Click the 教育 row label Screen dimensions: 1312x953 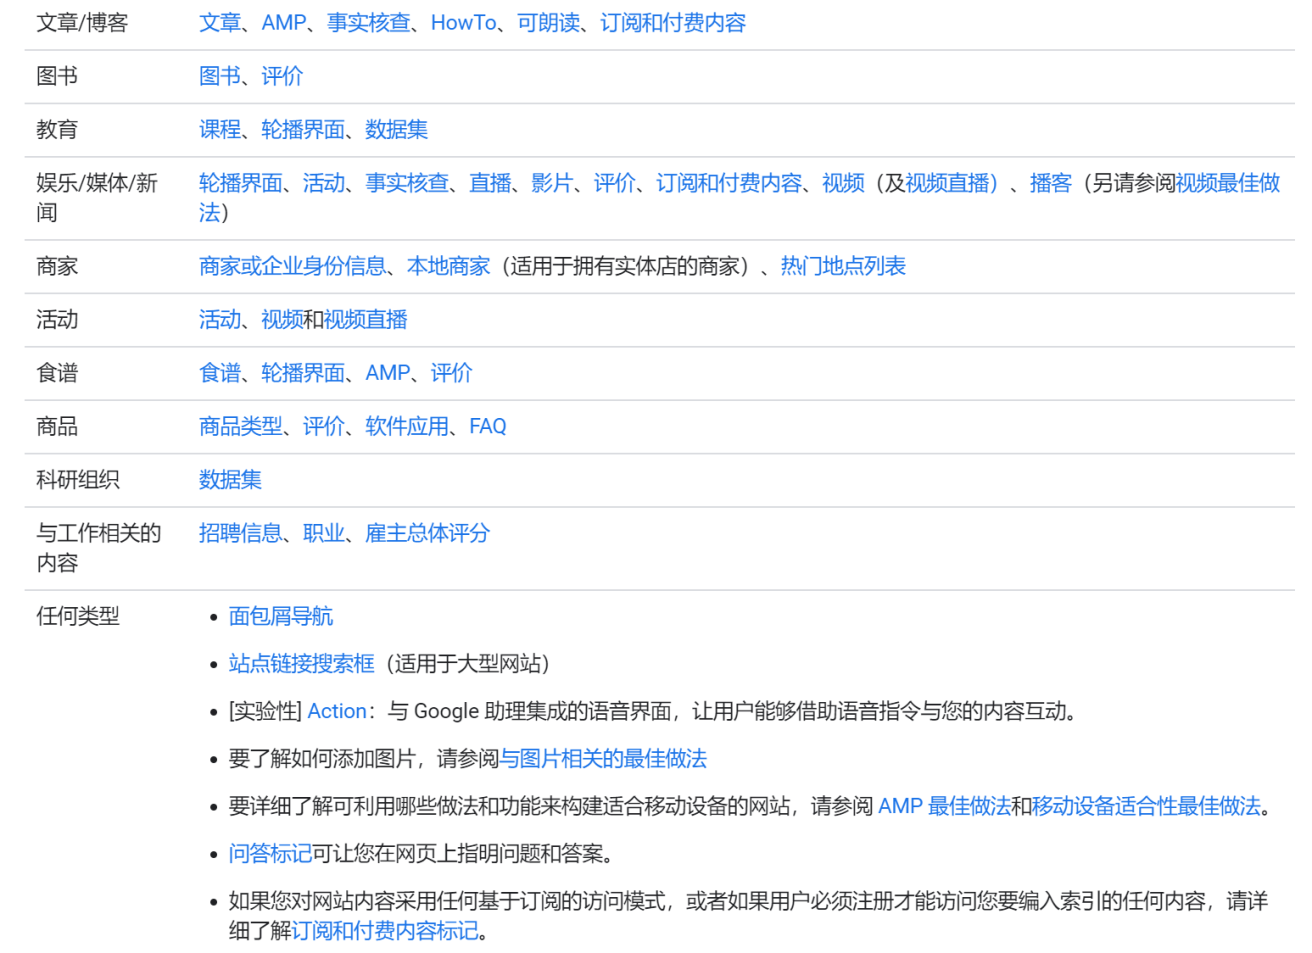pos(57,129)
